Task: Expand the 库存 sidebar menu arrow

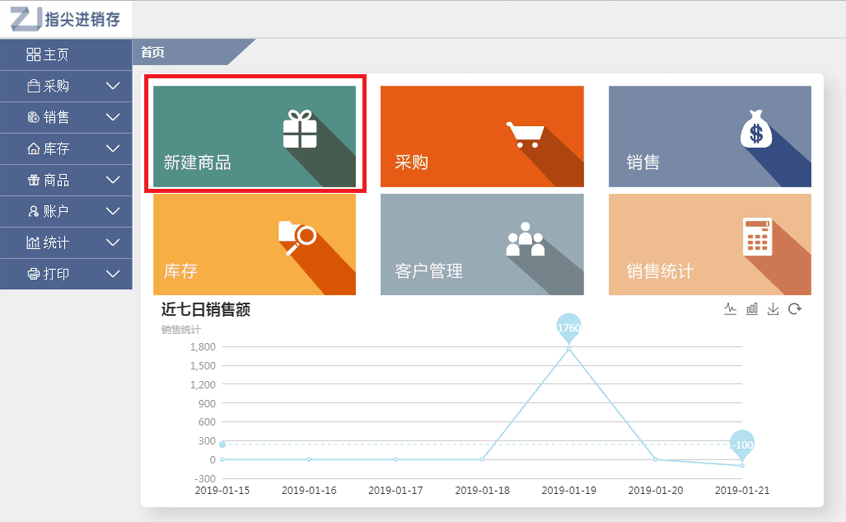Action: tap(113, 149)
